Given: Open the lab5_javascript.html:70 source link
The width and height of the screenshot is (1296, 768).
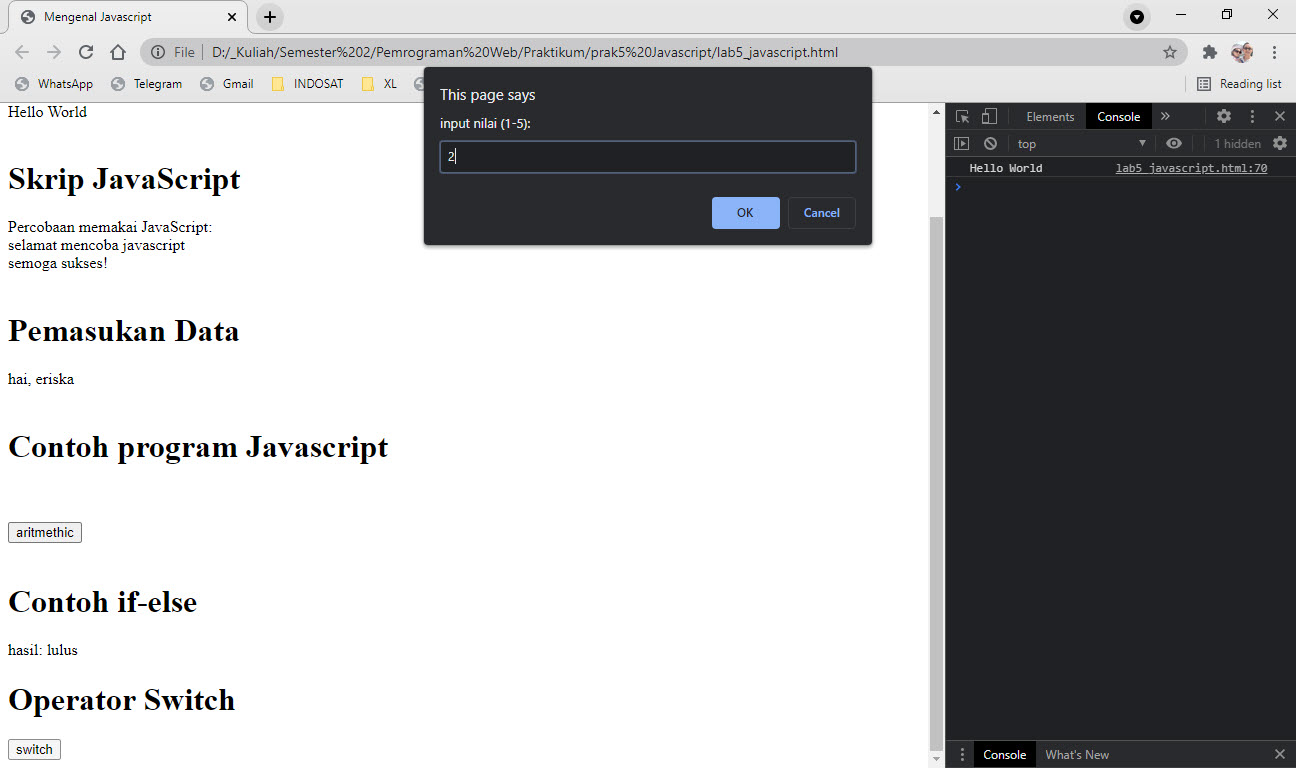Looking at the screenshot, I should click(x=1190, y=167).
